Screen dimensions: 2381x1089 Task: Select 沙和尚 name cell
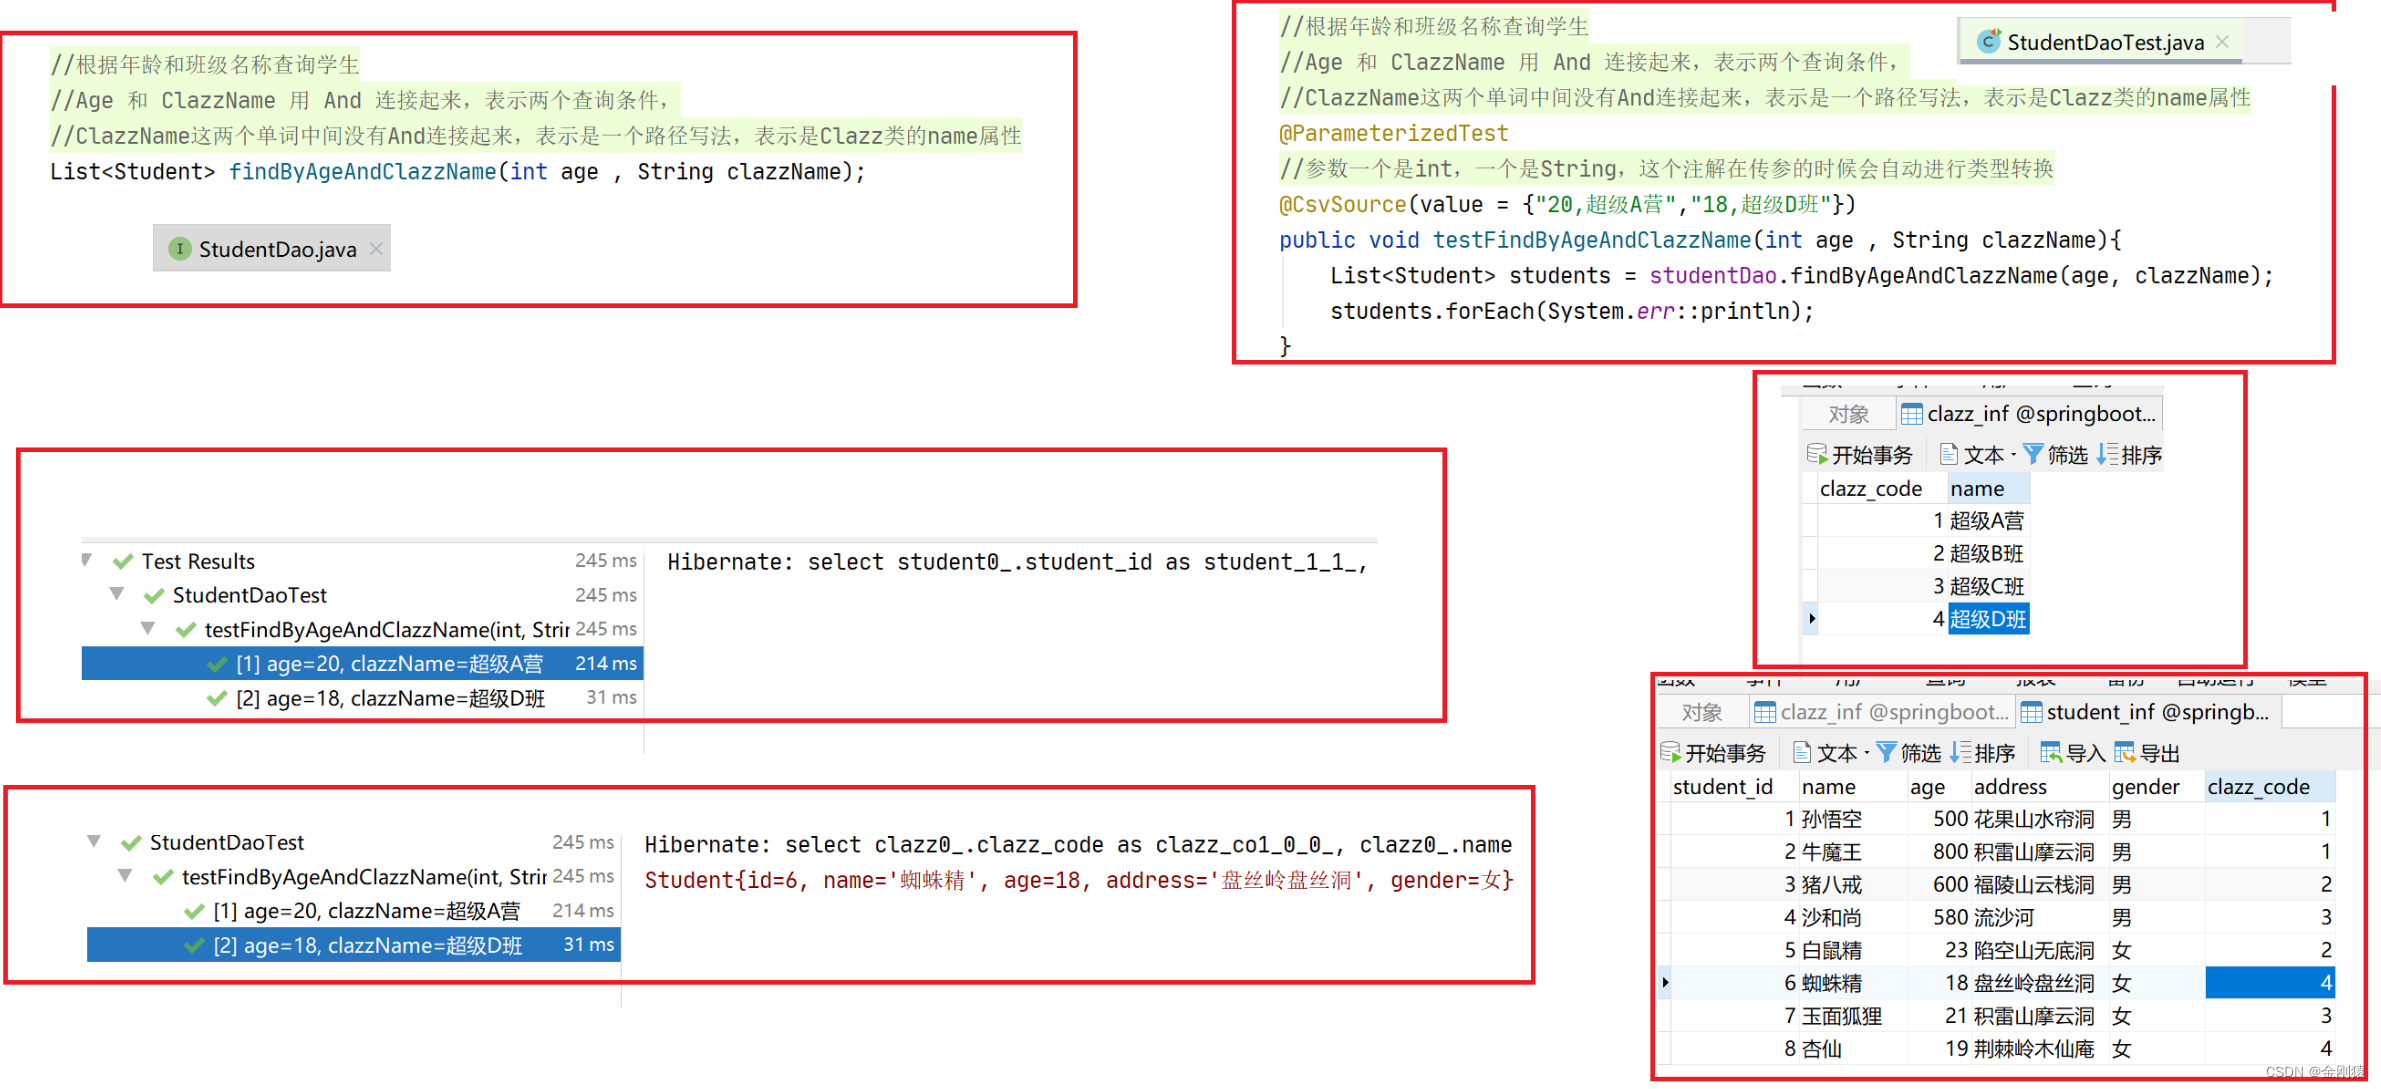coord(1852,918)
